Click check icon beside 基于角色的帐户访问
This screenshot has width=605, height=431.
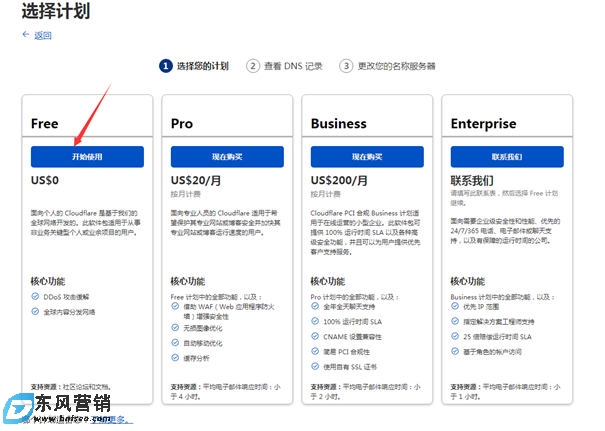455,351
